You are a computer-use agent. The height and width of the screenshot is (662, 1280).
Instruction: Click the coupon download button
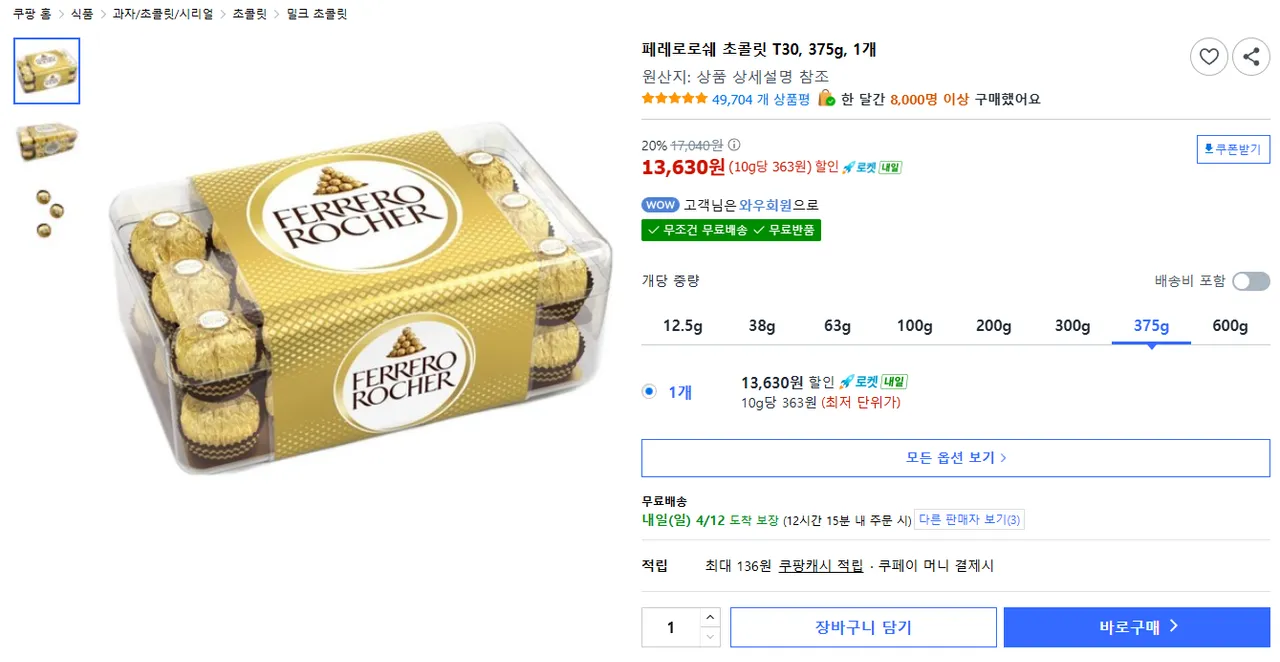click(x=1233, y=150)
